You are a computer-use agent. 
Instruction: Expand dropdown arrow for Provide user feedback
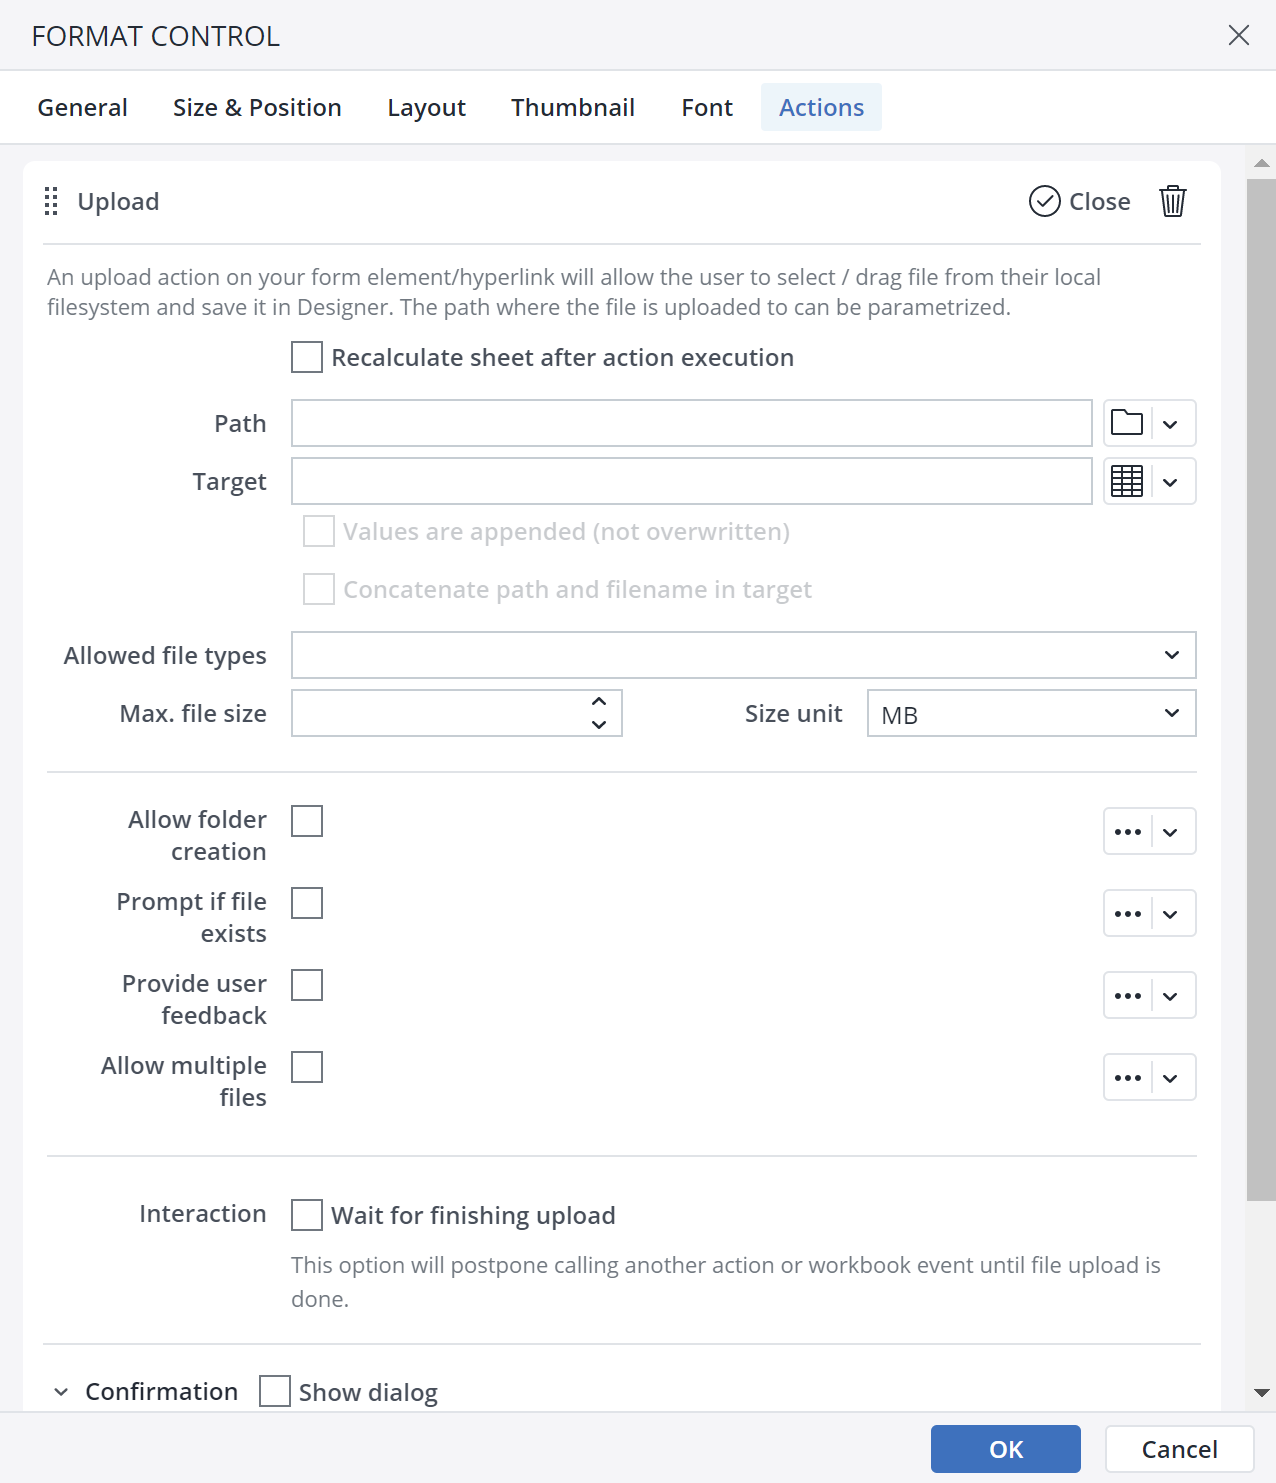[1171, 996]
